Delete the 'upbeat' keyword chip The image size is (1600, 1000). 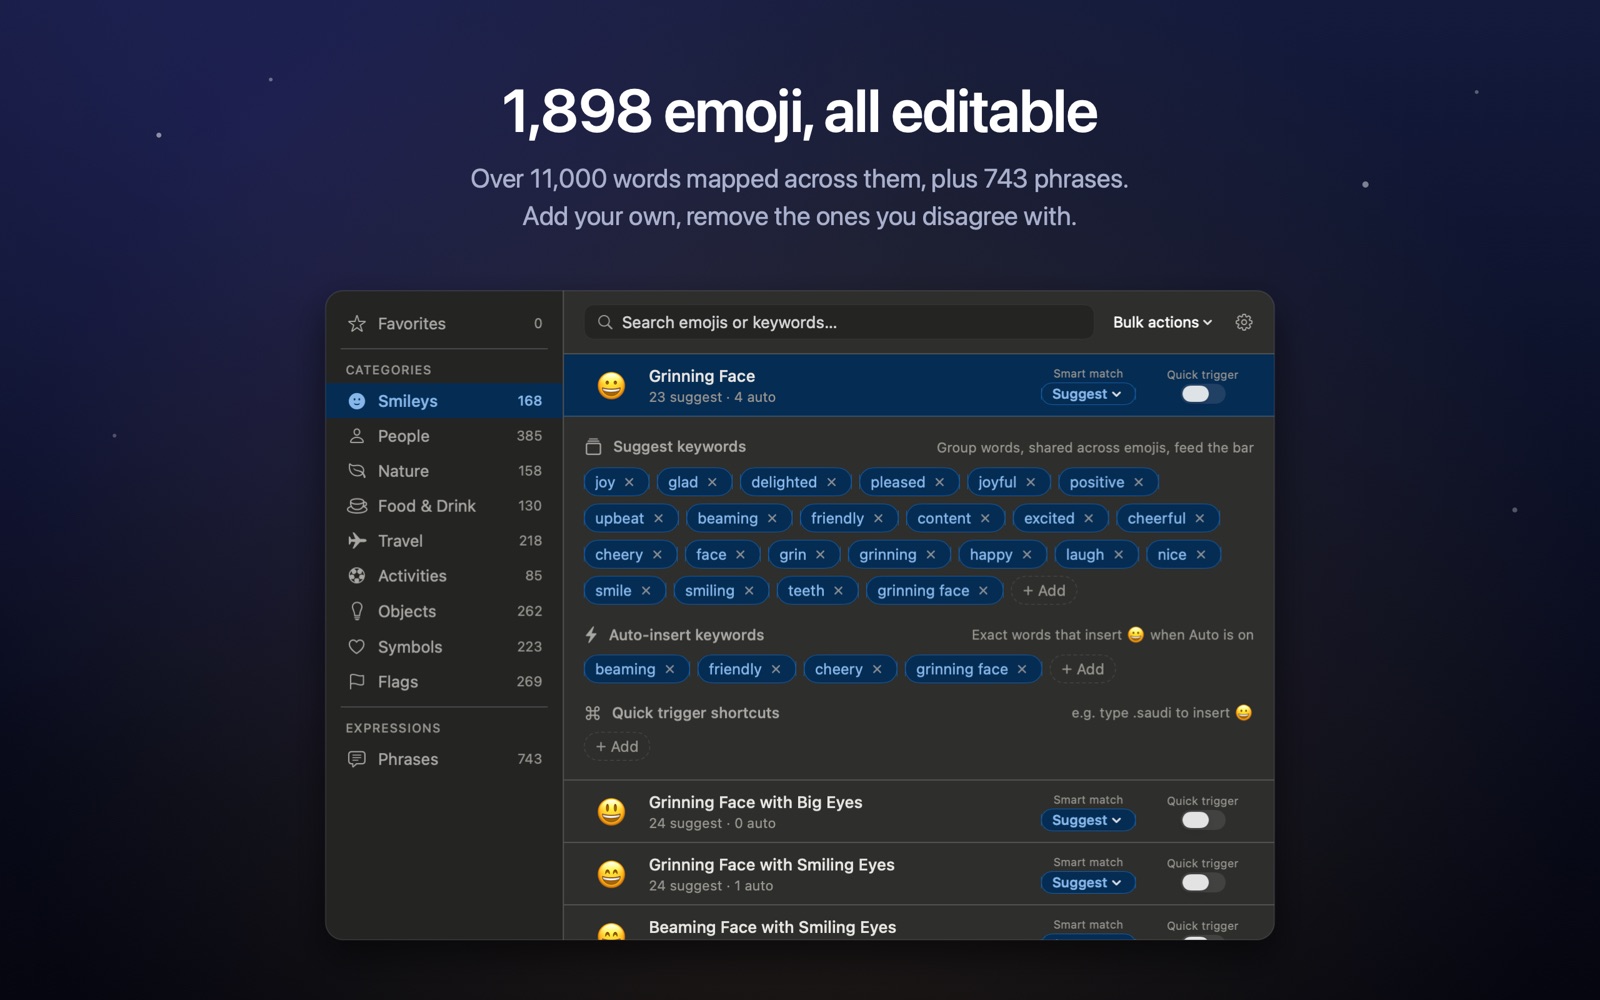click(658, 518)
